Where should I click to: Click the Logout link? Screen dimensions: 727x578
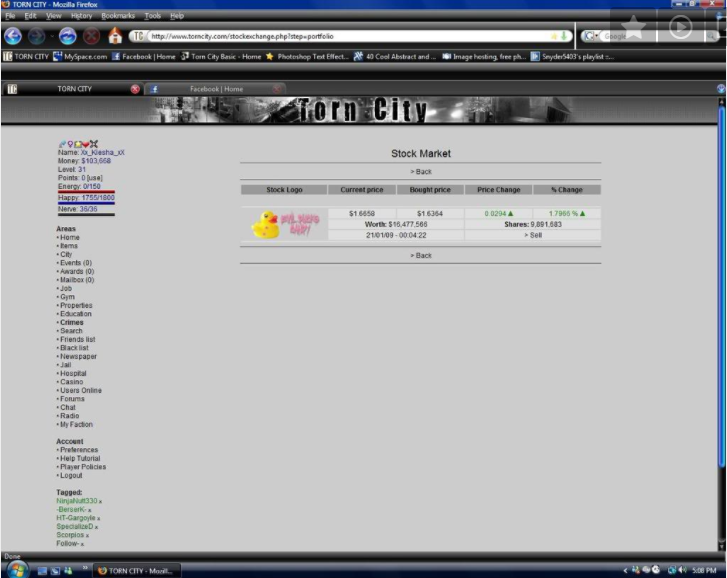pyautogui.click(x=71, y=476)
